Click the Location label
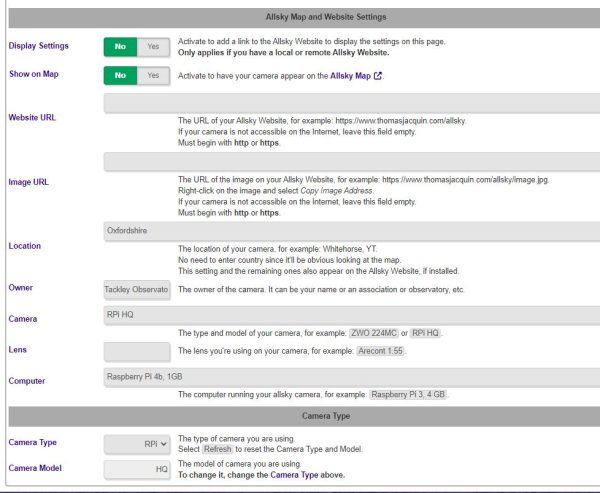 tap(24, 246)
